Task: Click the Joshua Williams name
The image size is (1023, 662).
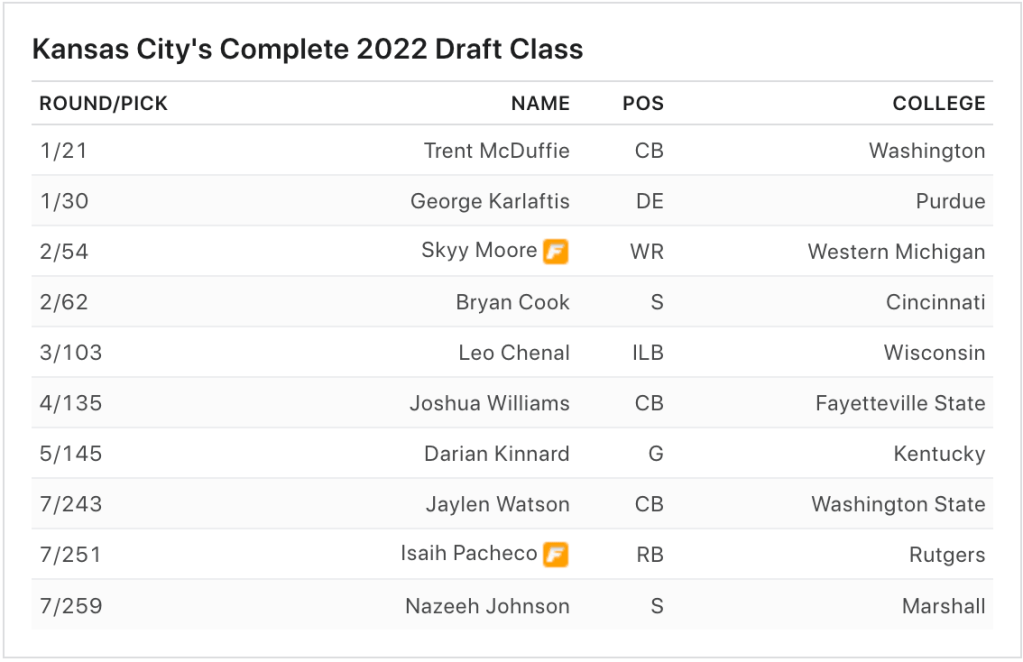Action: point(489,403)
